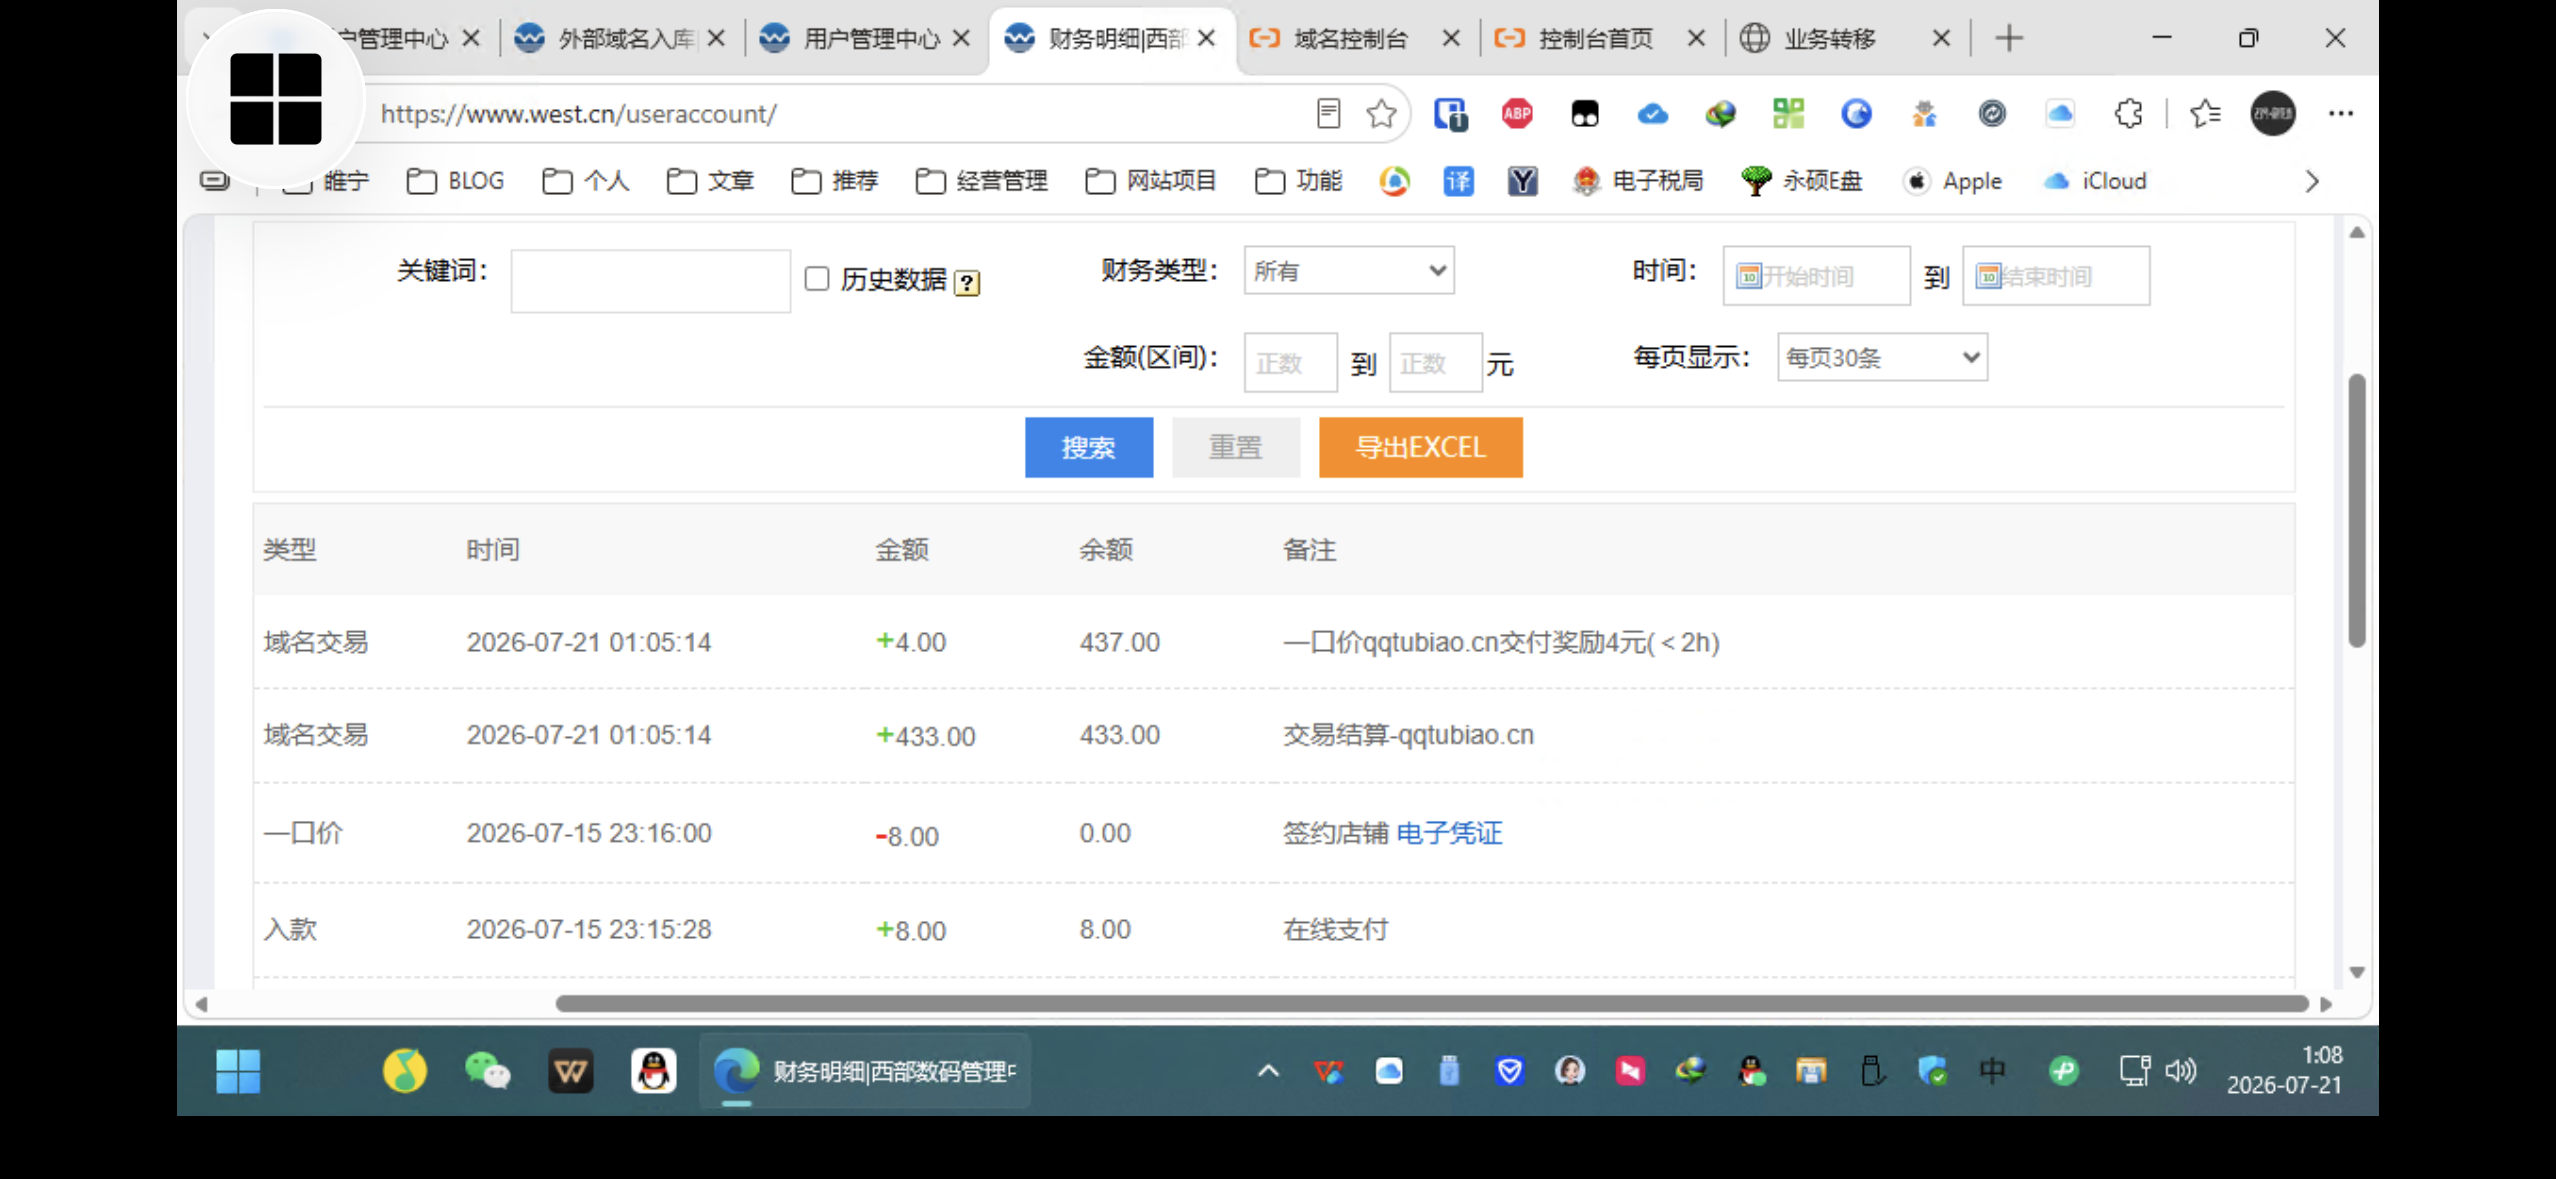Click the Windows Security shield tray icon
This screenshot has width=2556, height=1179.
[1932, 1071]
